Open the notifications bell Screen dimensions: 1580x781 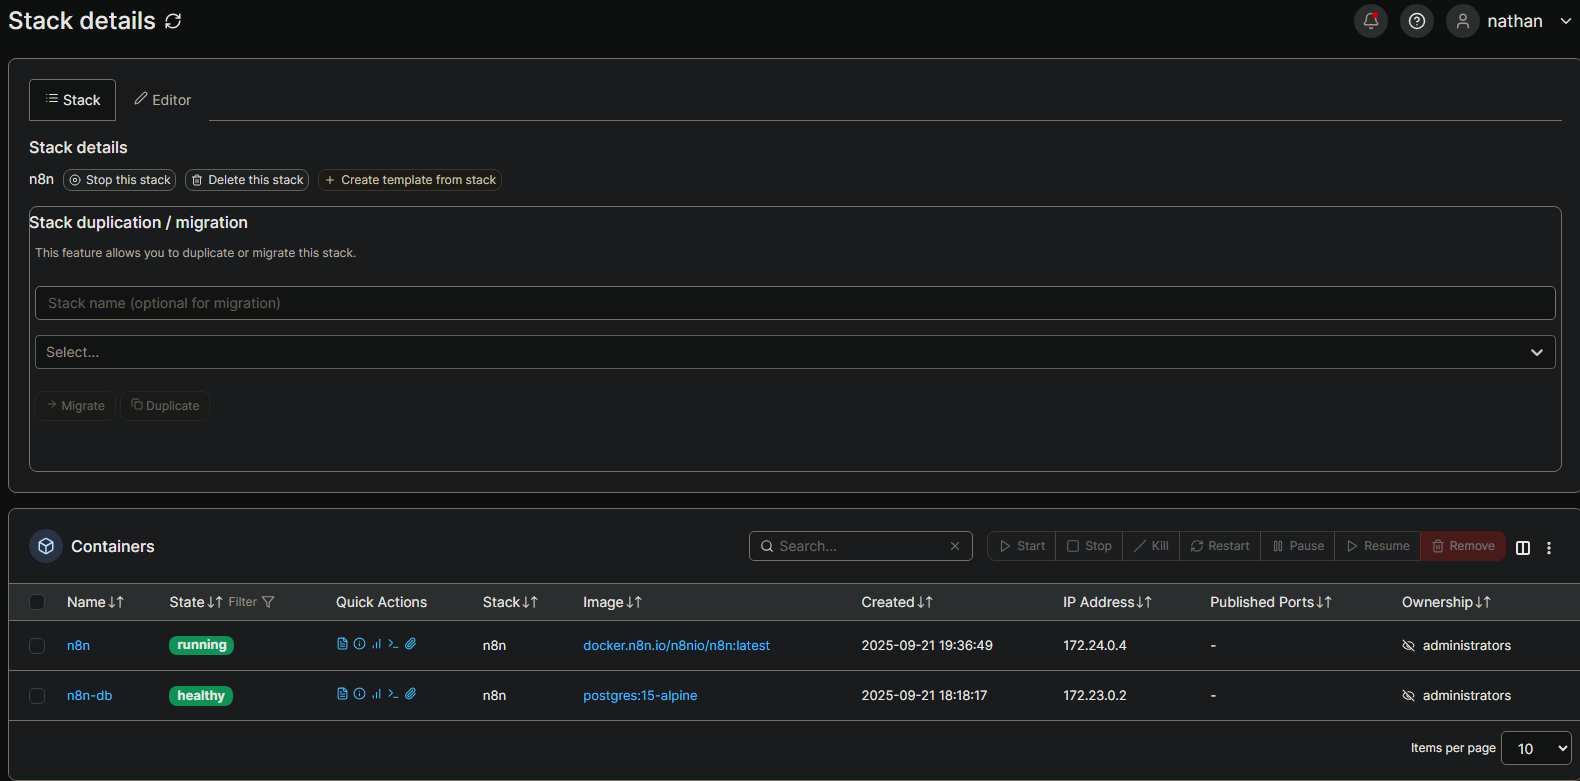click(x=1370, y=21)
